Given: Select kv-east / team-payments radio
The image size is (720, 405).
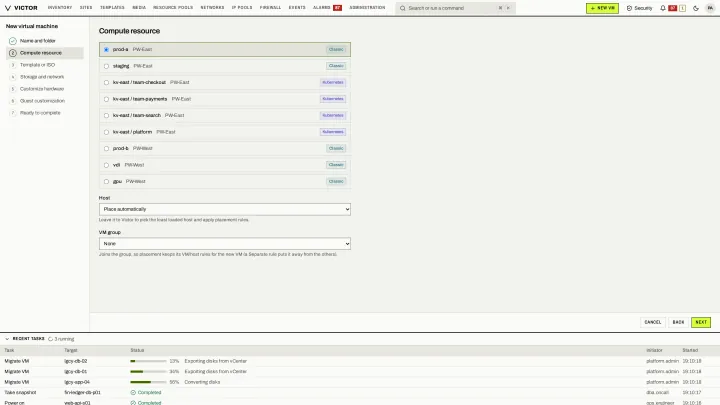Looking at the screenshot, I should (x=106, y=99).
